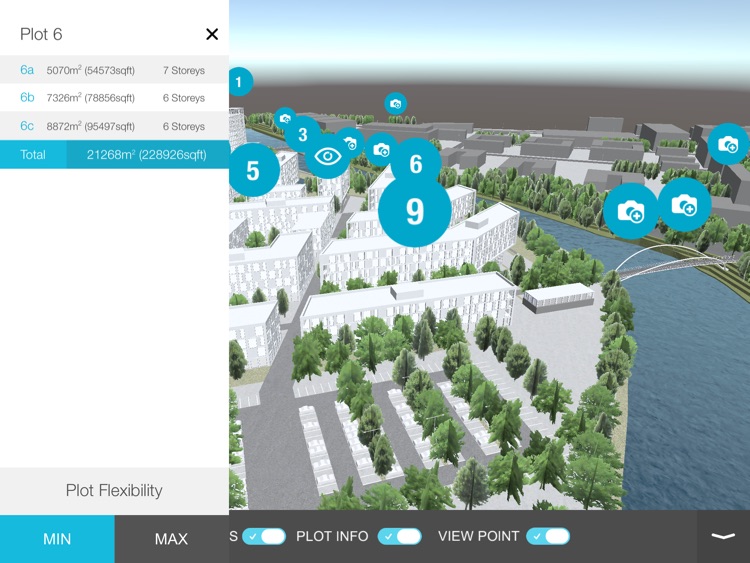Select the 6c plot row
The width and height of the screenshot is (750, 563).
114,126
